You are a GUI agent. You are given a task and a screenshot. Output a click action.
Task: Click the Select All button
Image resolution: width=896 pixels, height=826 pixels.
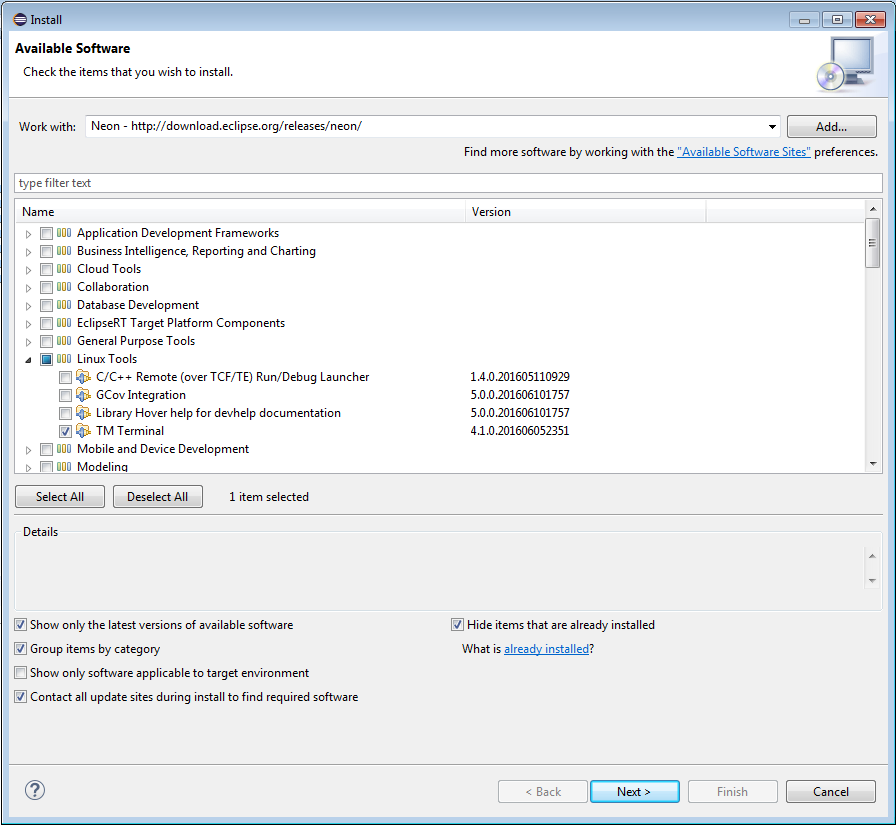point(60,497)
